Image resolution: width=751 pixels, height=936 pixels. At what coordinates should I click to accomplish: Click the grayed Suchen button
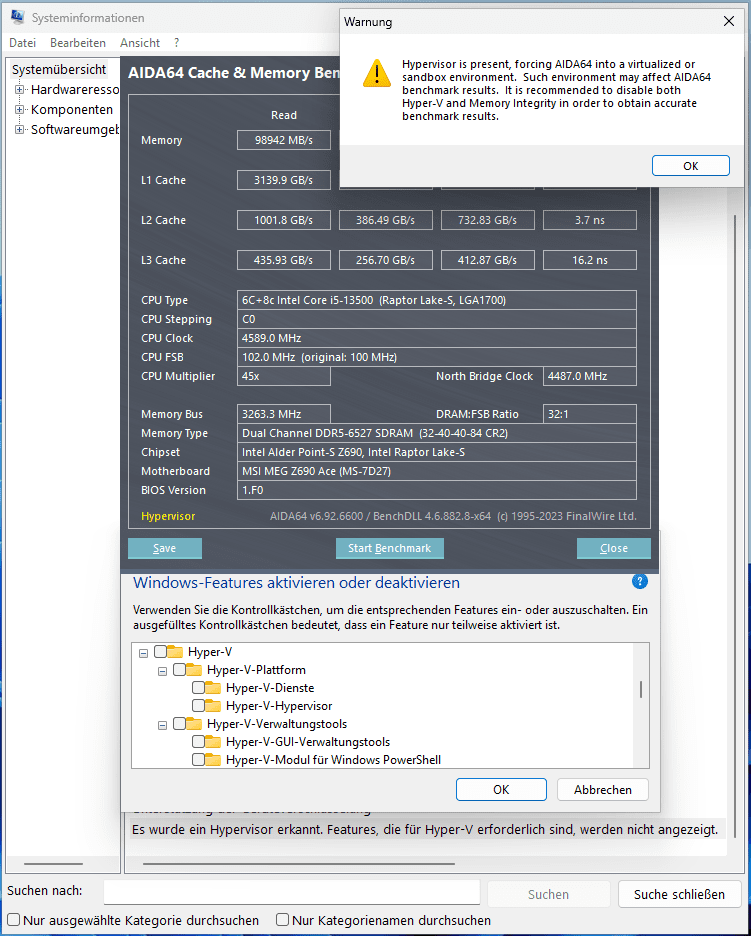(548, 894)
